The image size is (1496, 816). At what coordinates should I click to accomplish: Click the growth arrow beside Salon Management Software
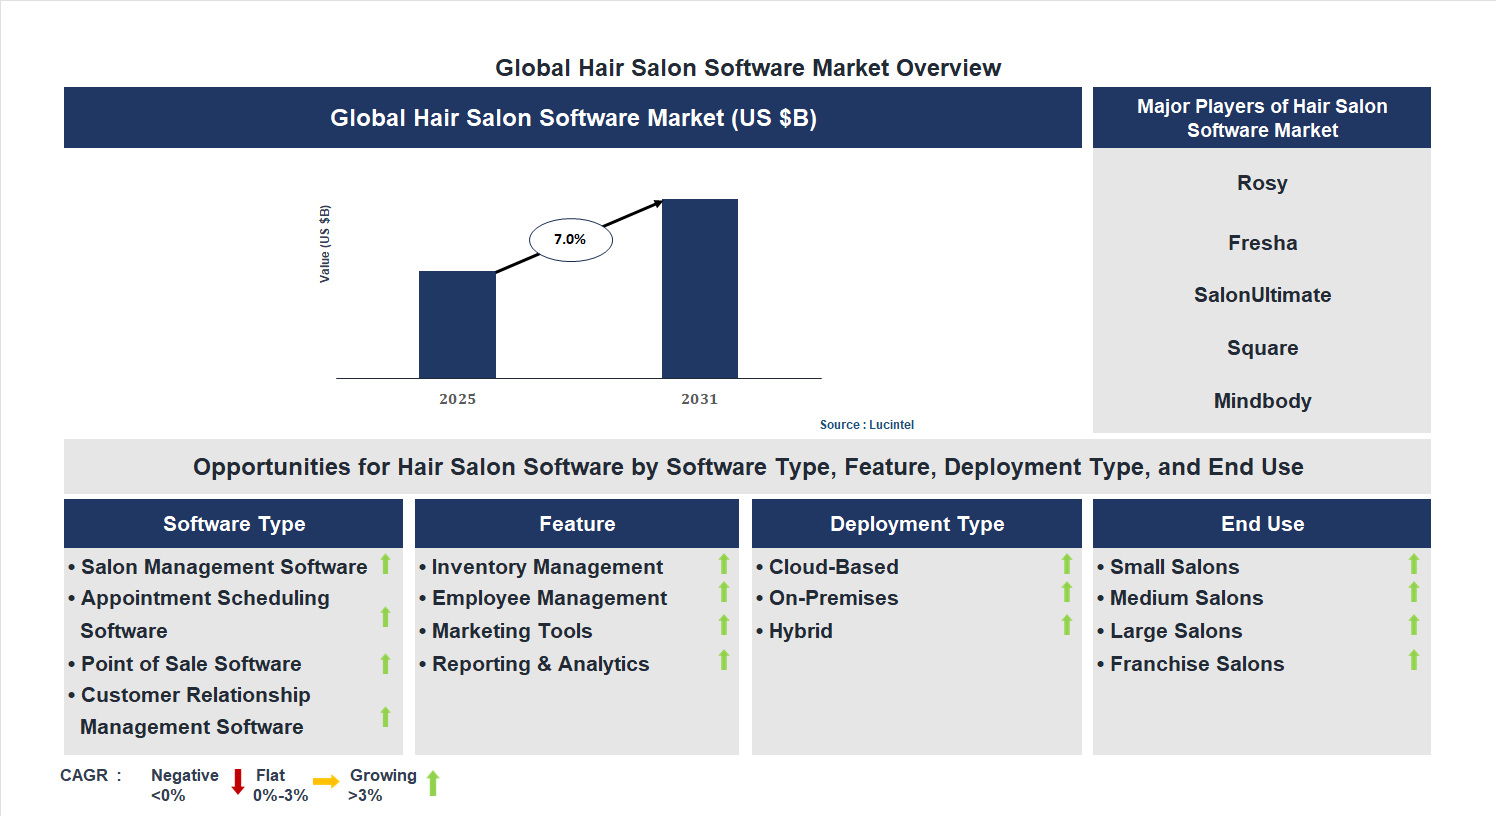(x=386, y=564)
